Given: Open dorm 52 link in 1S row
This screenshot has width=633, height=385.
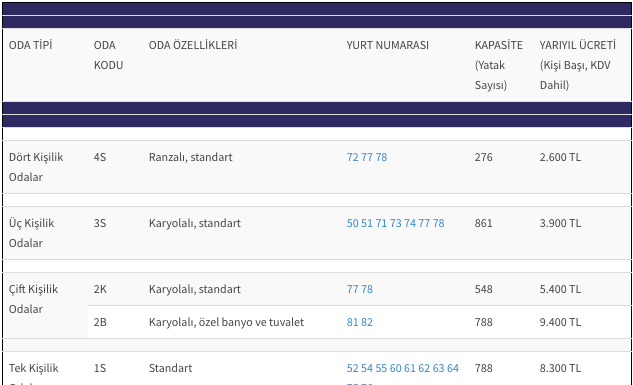Looking at the screenshot, I should point(352,368).
